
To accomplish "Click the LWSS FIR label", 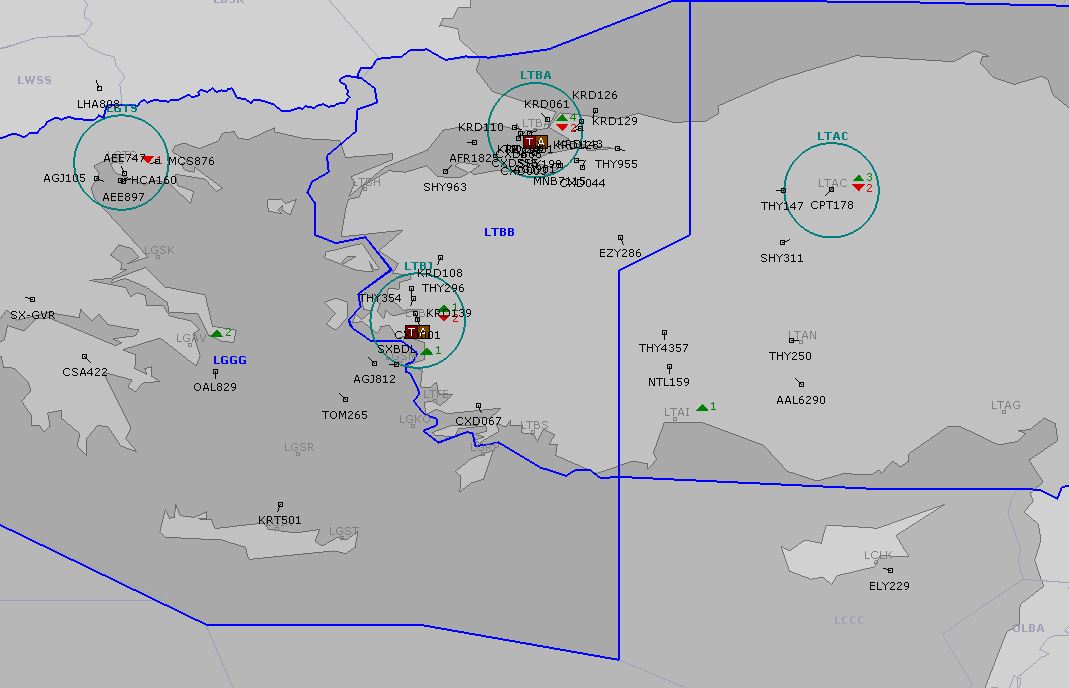I will pos(34,80).
